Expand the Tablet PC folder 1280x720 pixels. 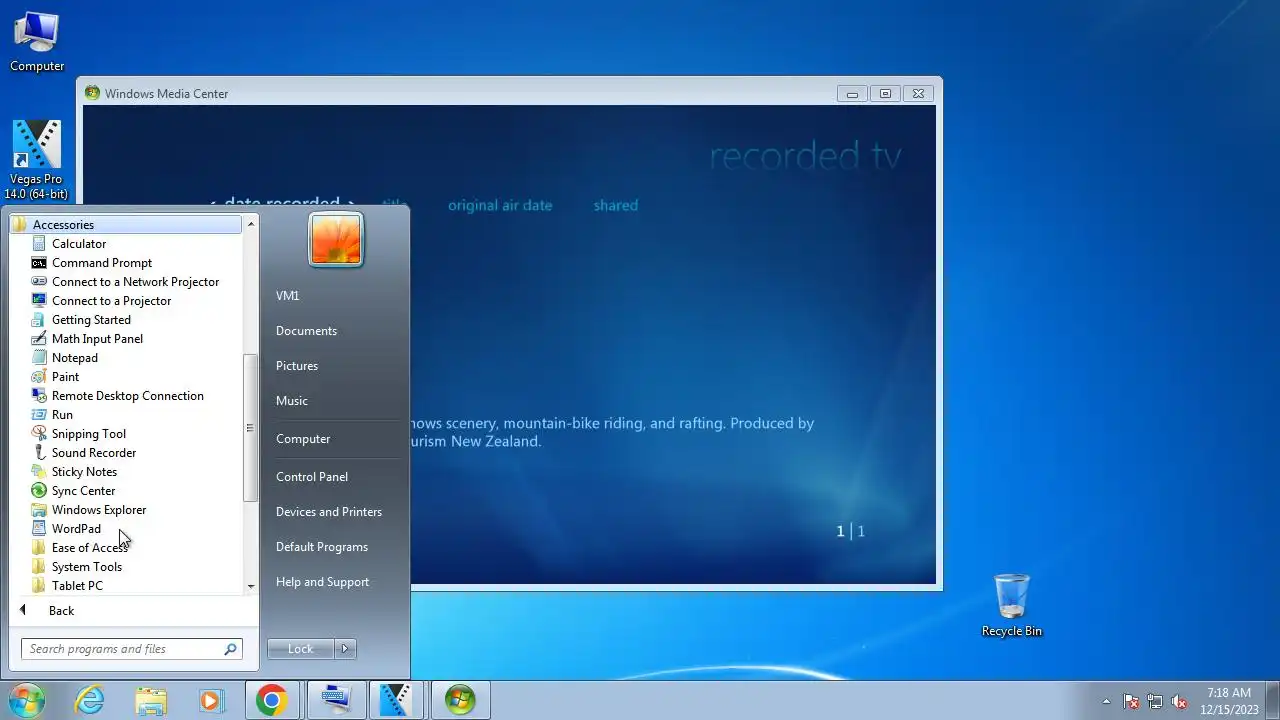77,586
